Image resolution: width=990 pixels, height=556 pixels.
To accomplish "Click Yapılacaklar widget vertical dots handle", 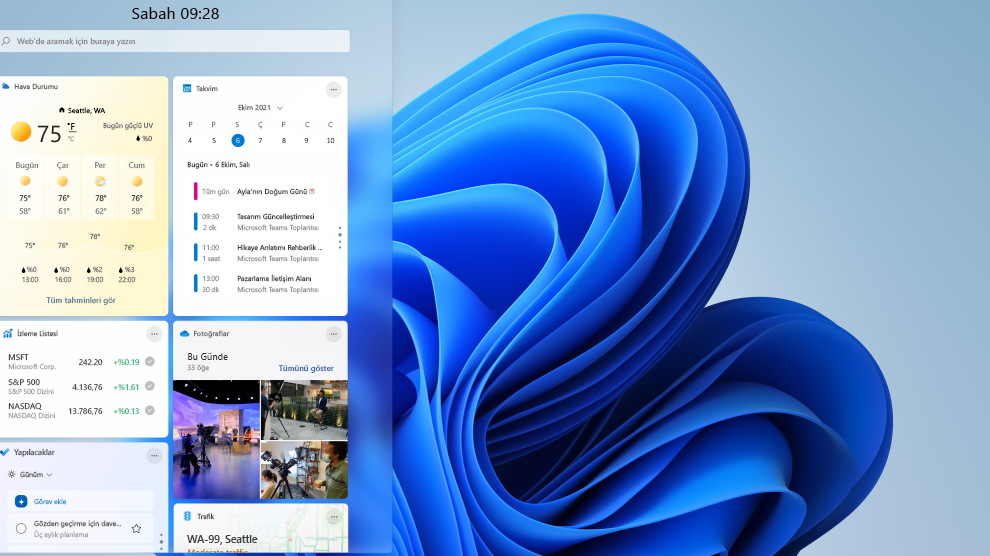I will [161, 541].
